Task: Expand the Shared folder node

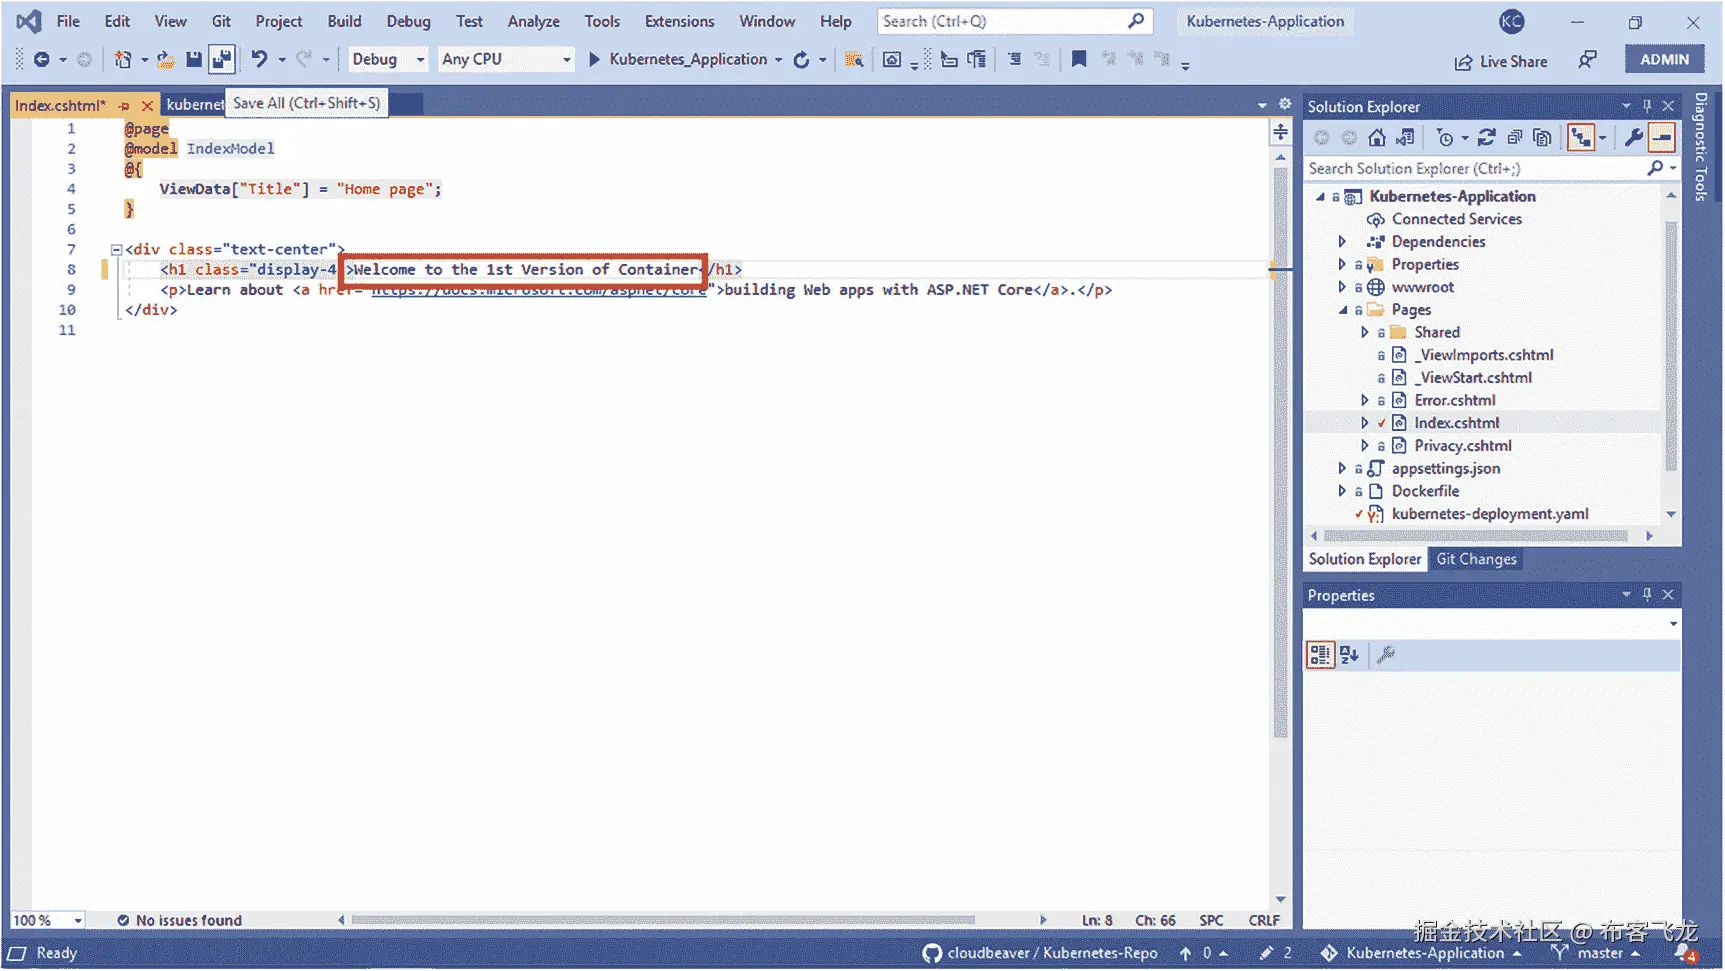Action: pos(1364,333)
